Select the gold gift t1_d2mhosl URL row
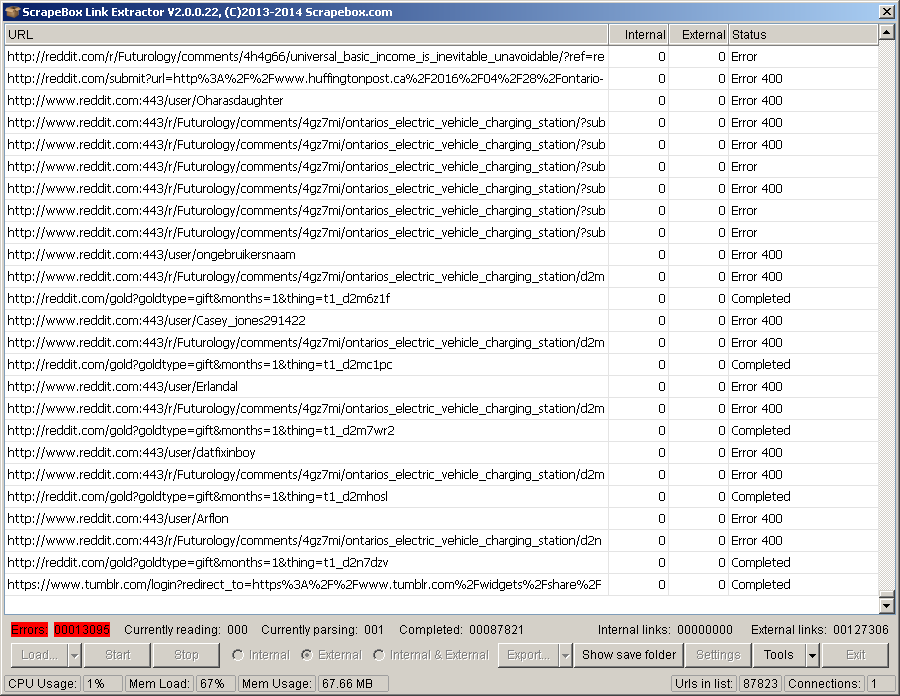The width and height of the screenshot is (900, 696). pos(441,496)
